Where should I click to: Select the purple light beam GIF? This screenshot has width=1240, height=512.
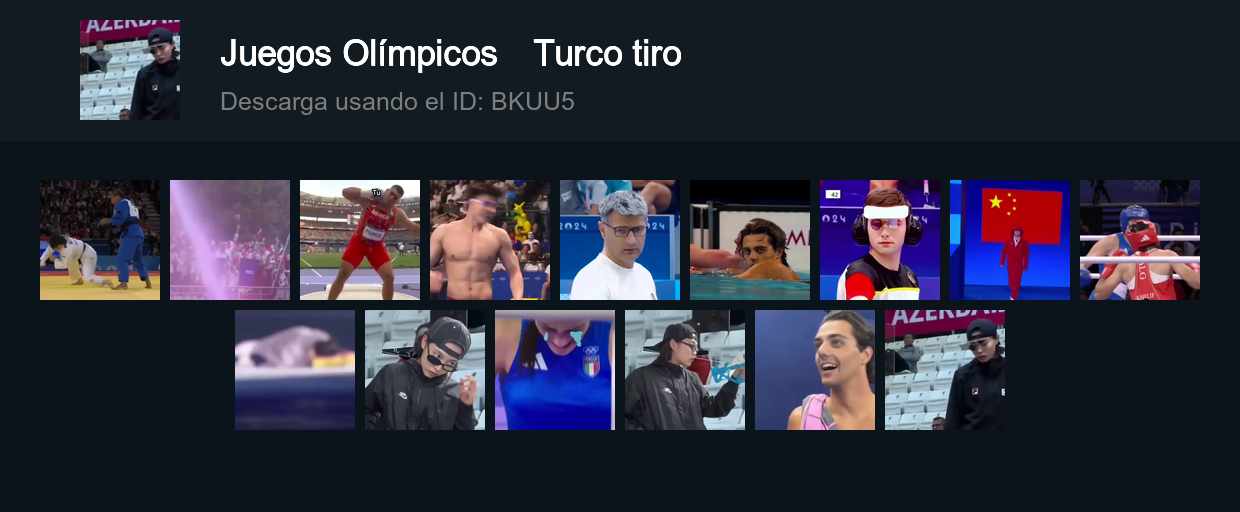click(230, 240)
